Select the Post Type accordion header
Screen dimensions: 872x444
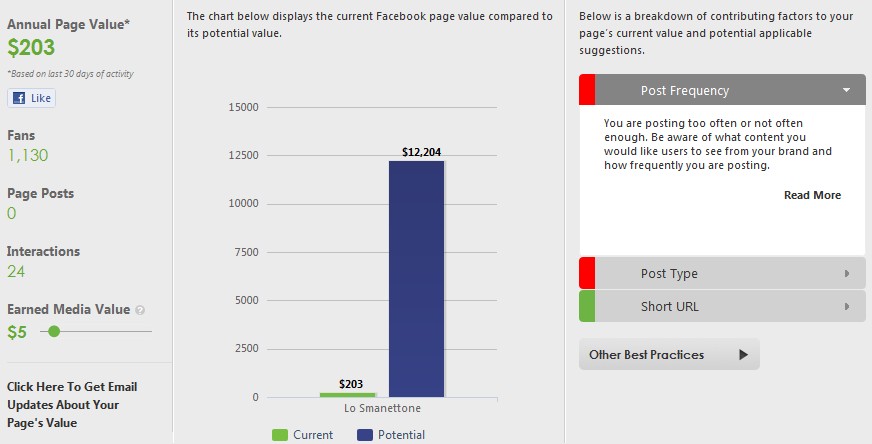[720, 273]
